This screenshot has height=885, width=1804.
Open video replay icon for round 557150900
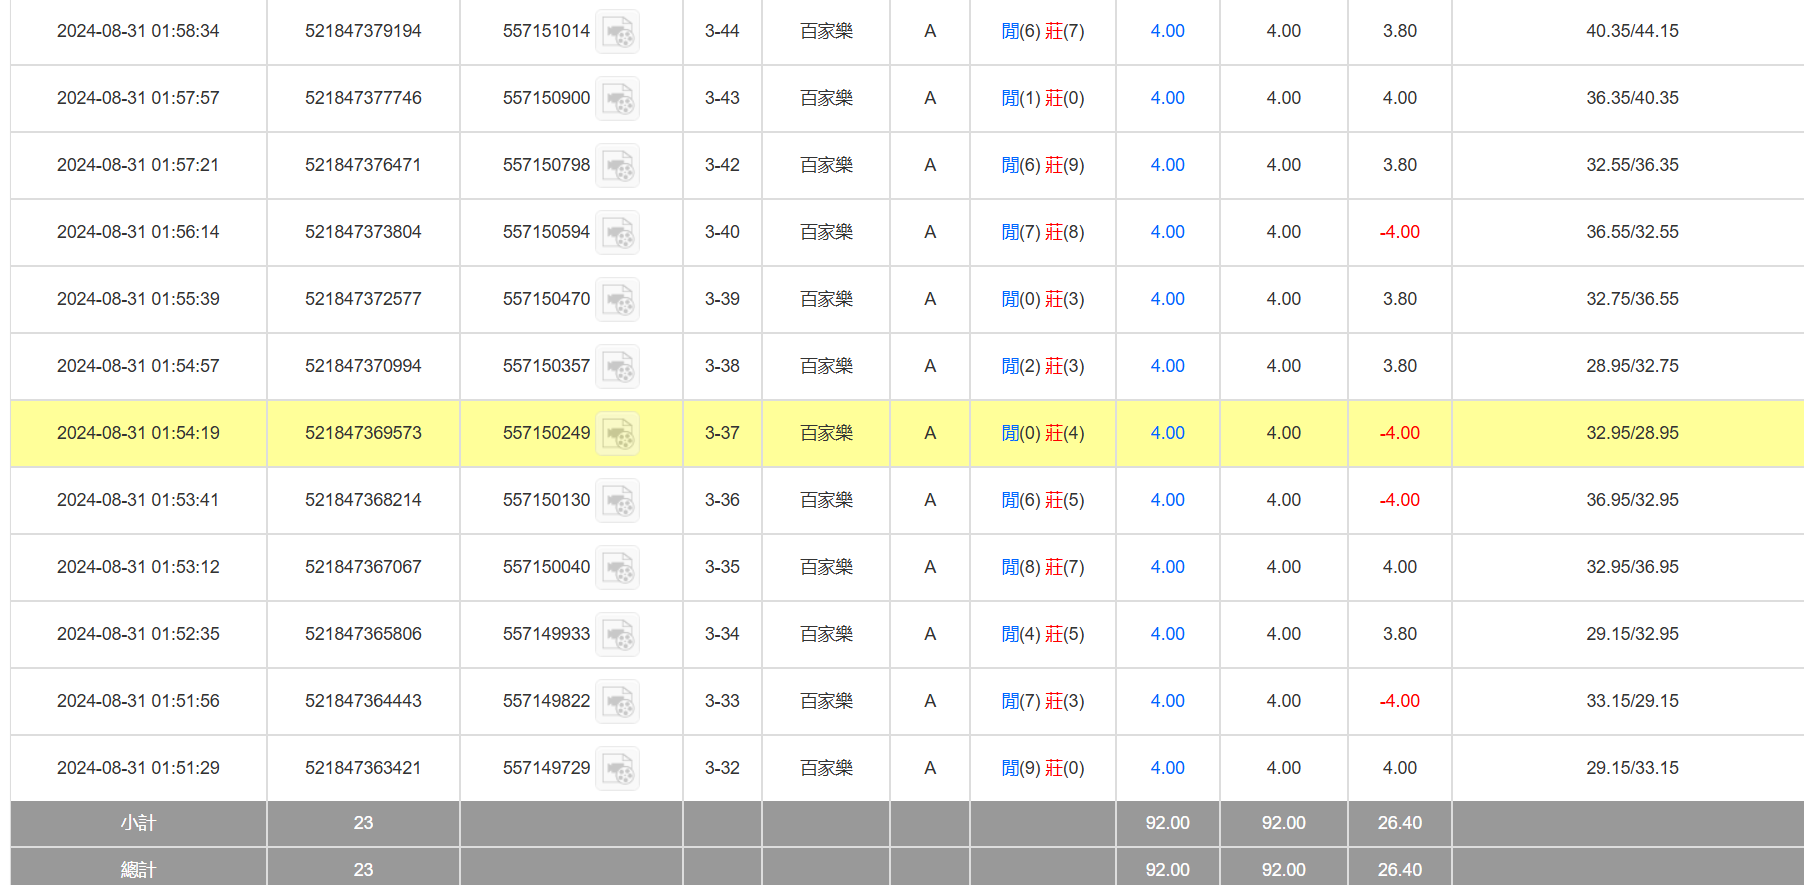pyautogui.click(x=617, y=99)
